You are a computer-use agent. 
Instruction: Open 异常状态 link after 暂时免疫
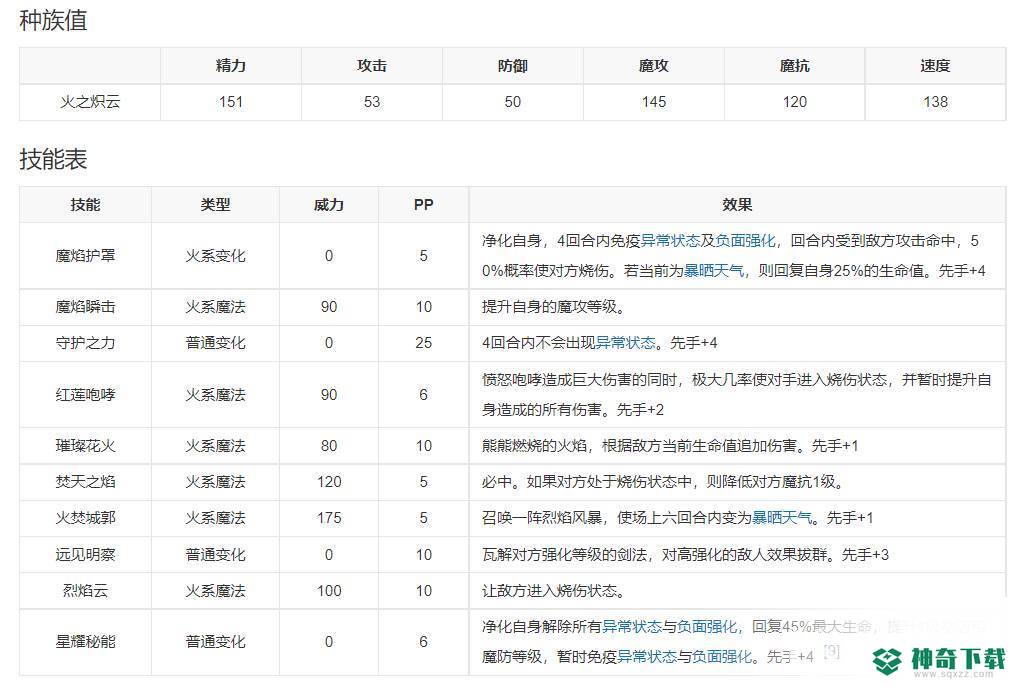646,657
